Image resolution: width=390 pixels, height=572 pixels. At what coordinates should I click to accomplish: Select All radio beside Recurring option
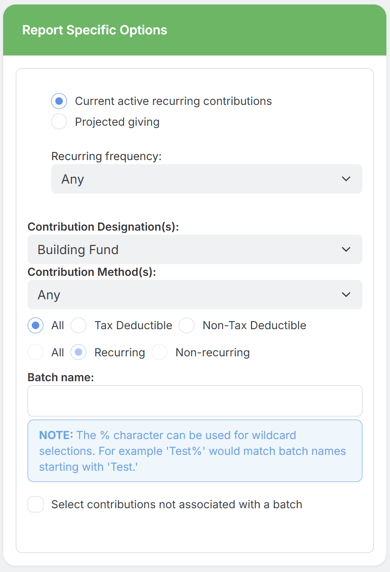[x=35, y=352]
